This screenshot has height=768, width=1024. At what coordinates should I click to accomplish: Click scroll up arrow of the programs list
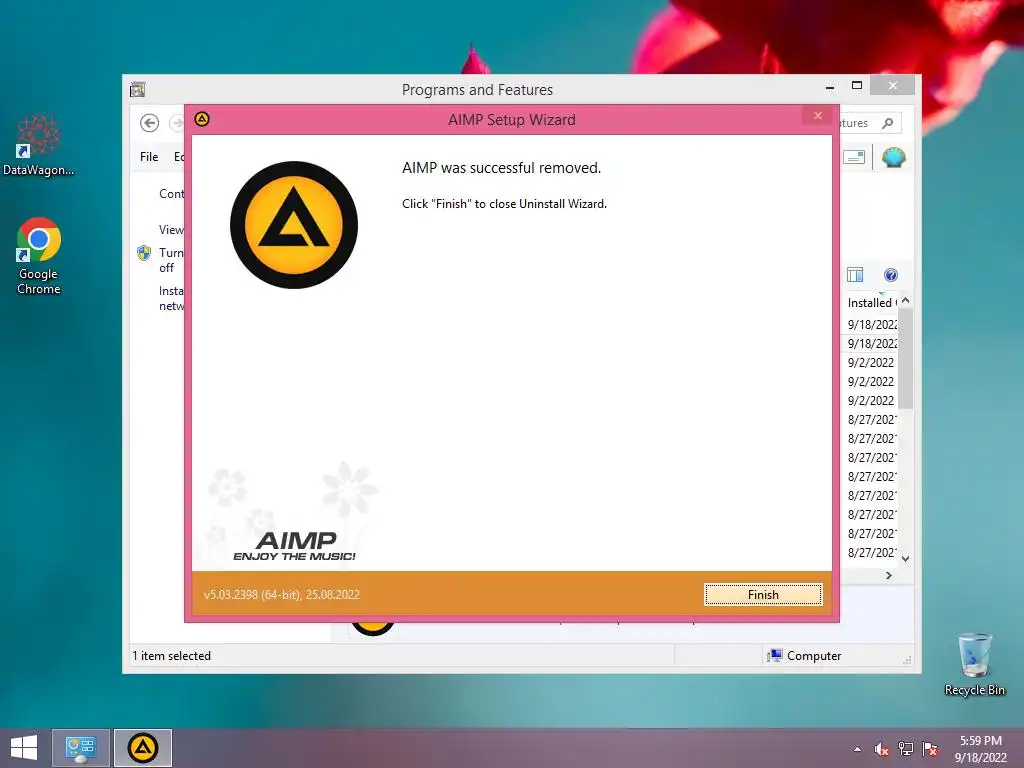tap(905, 300)
